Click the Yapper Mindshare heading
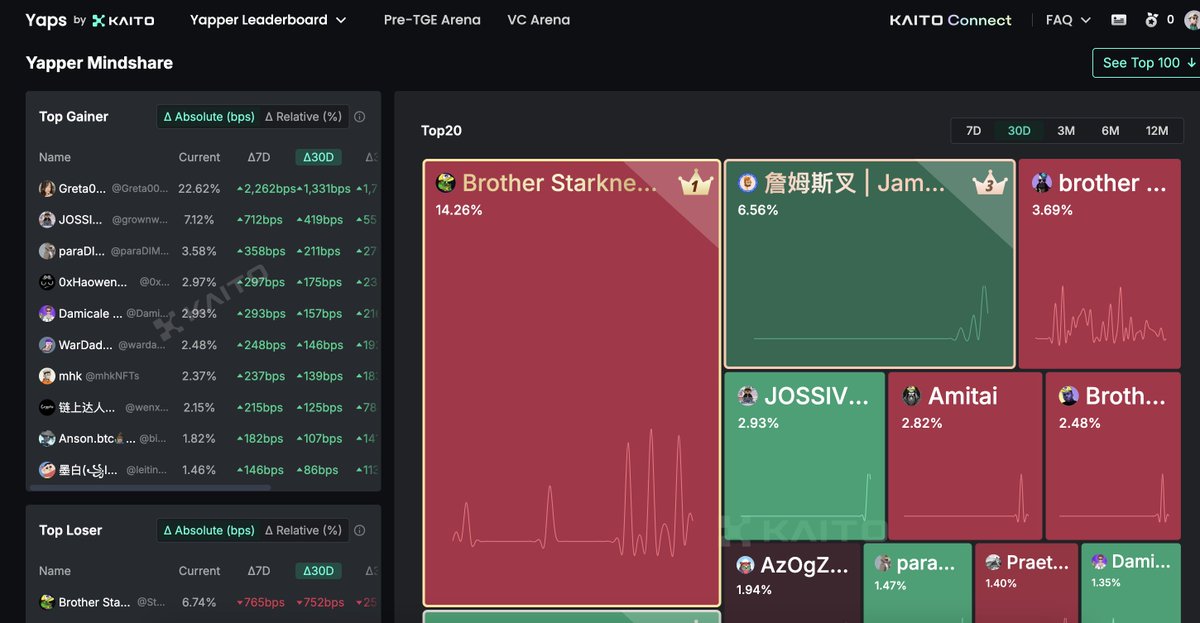Screen dimensions: 1200x623 (99, 63)
